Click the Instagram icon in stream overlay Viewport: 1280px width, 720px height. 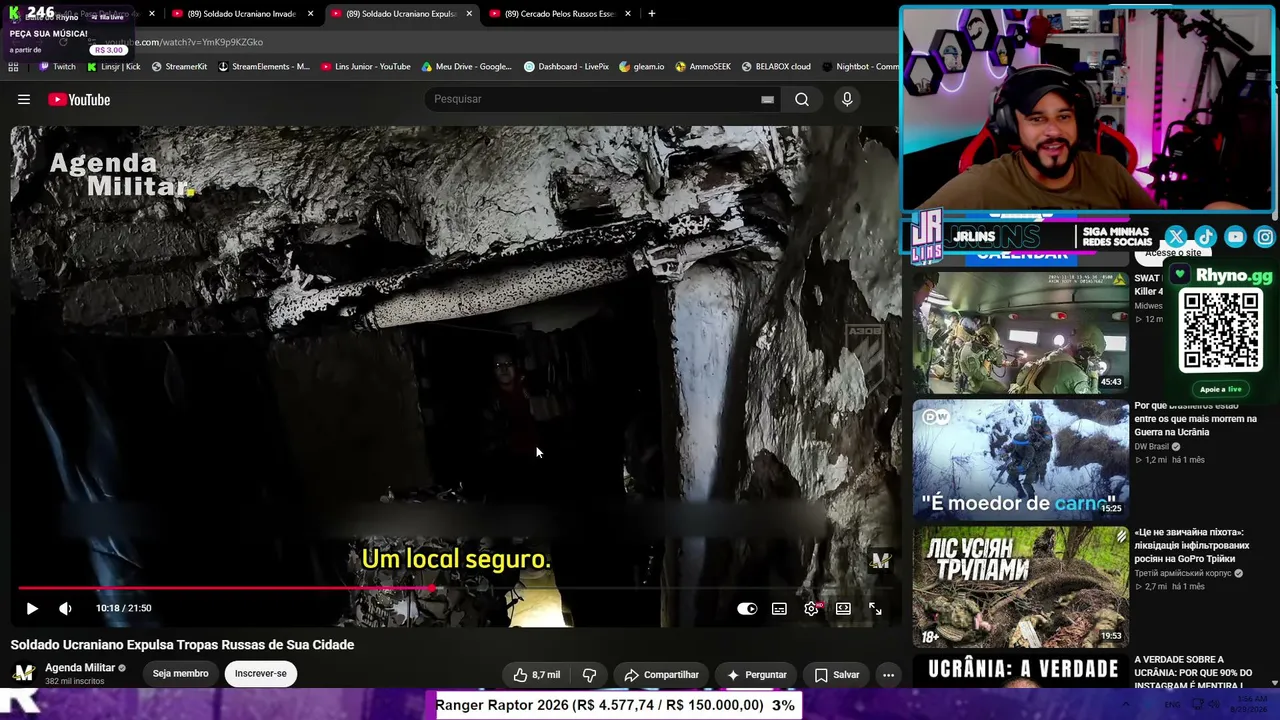[1265, 237]
